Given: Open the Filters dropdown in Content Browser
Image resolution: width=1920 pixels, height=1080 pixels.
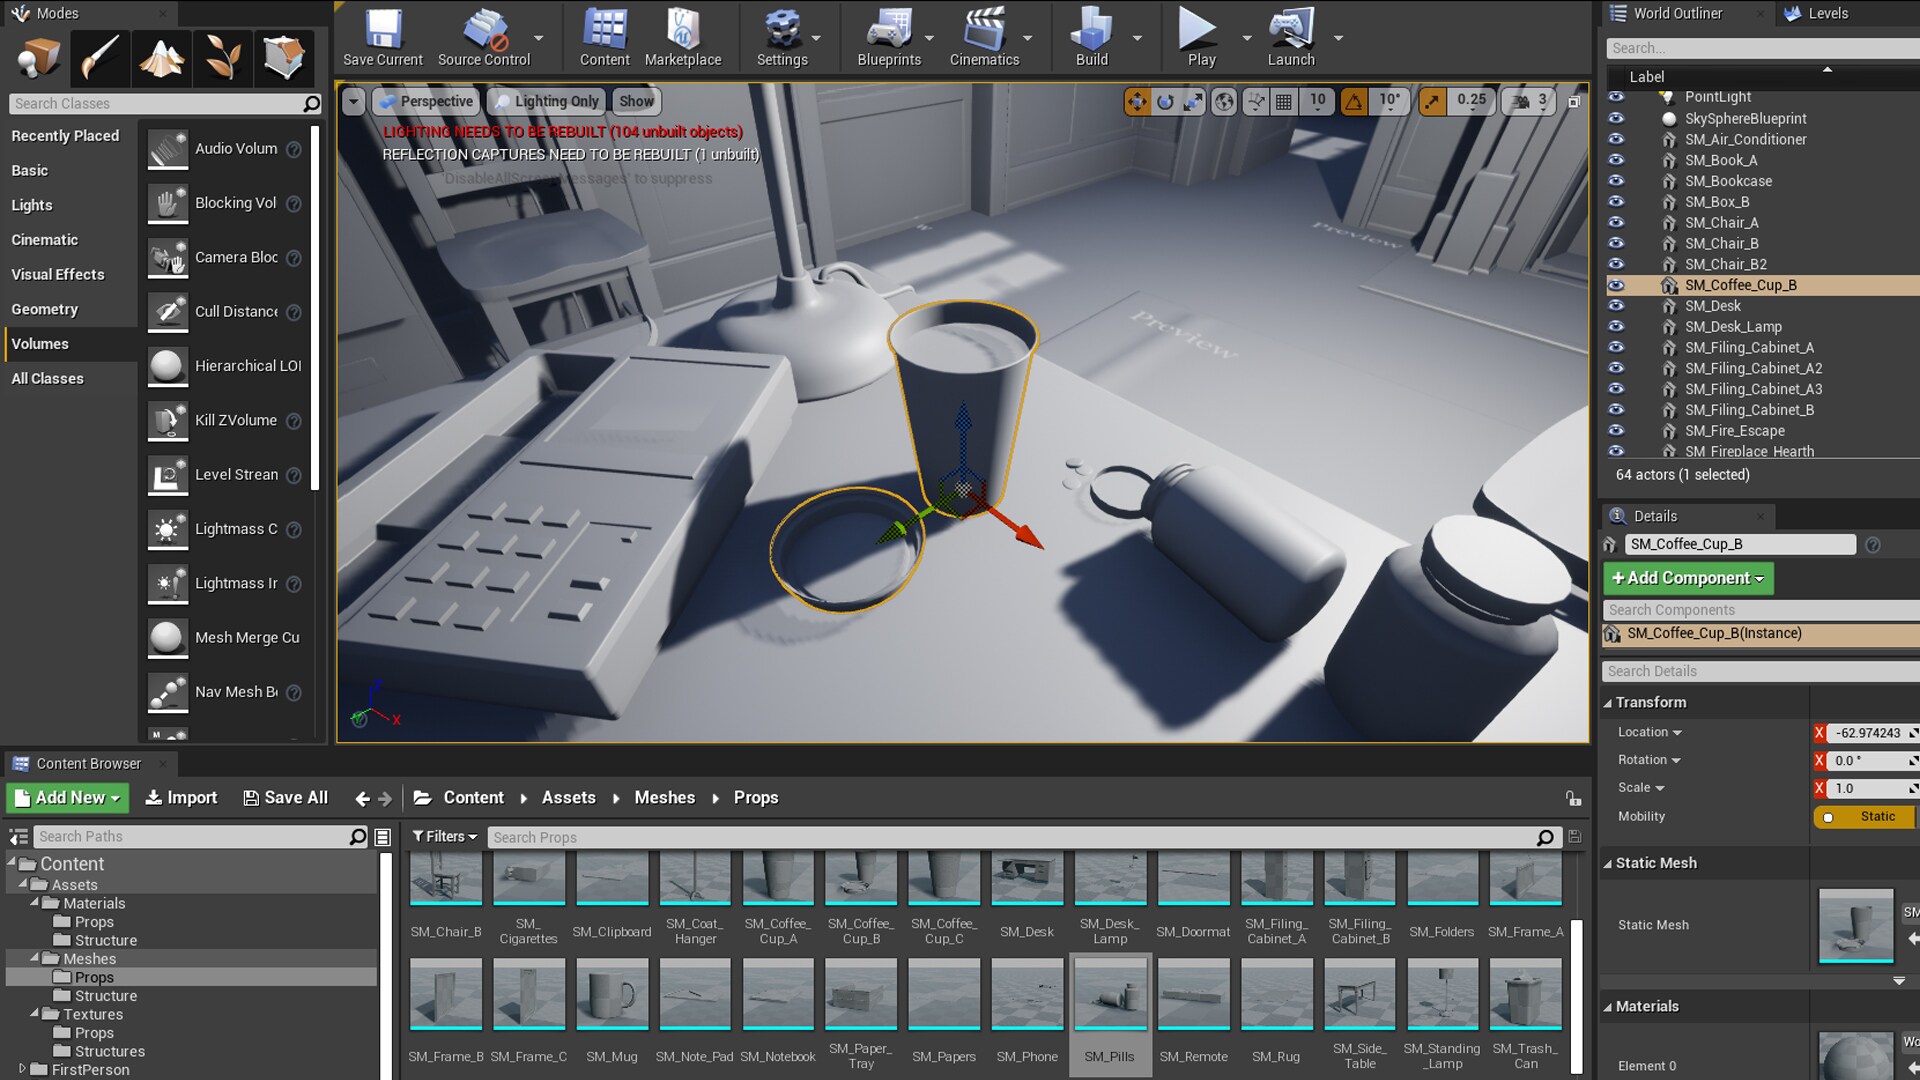Looking at the screenshot, I should click(444, 836).
